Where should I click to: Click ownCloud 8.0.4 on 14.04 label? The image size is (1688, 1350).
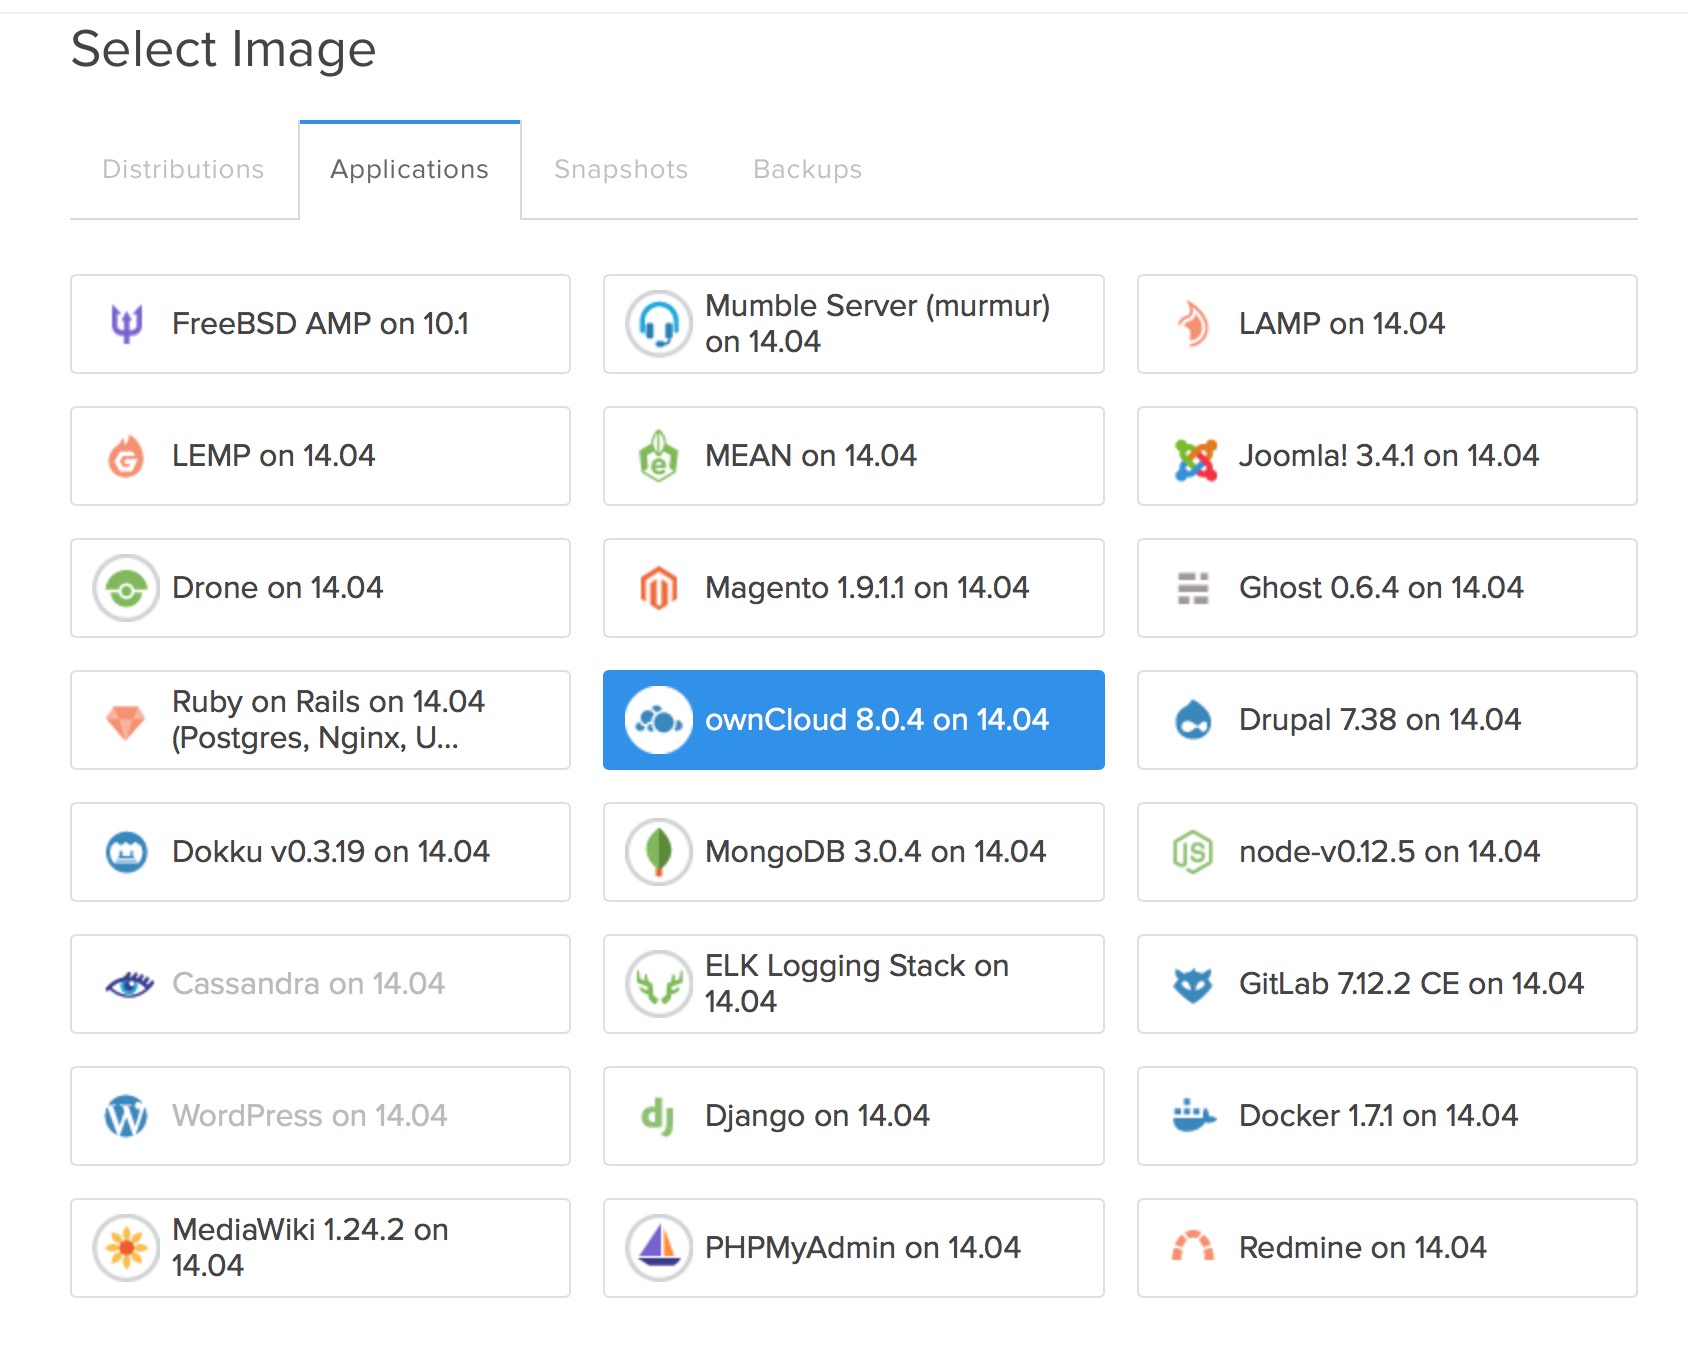(877, 720)
